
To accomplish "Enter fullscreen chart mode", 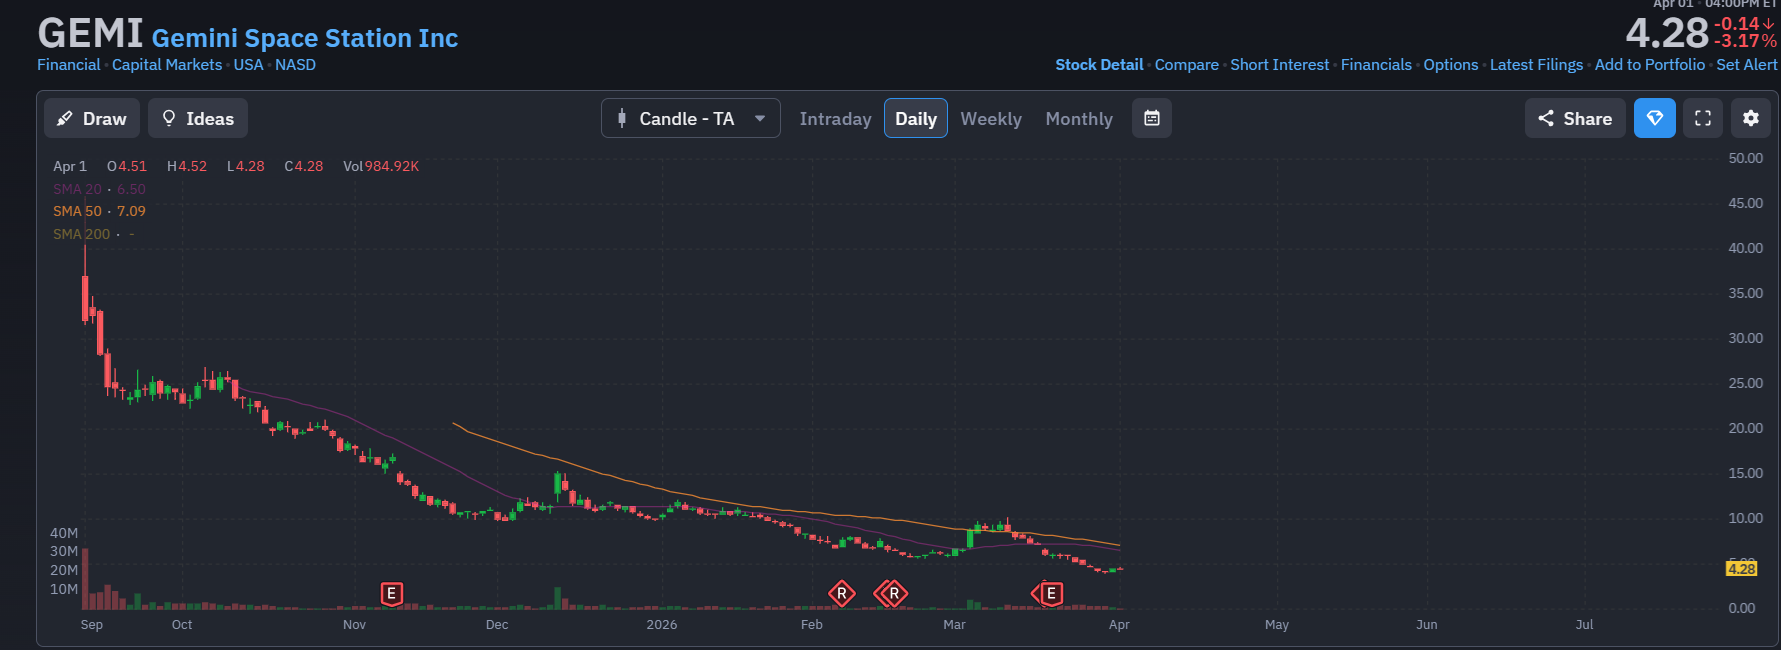I will 1702,119.
